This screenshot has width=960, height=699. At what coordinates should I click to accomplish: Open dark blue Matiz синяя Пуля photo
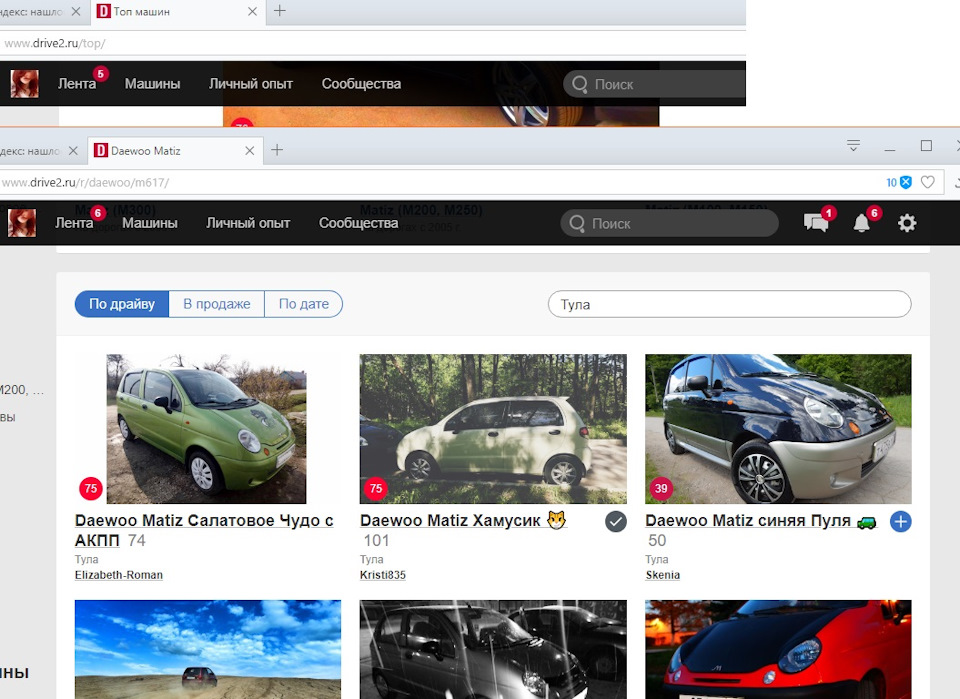pyautogui.click(x=778, y=429)
